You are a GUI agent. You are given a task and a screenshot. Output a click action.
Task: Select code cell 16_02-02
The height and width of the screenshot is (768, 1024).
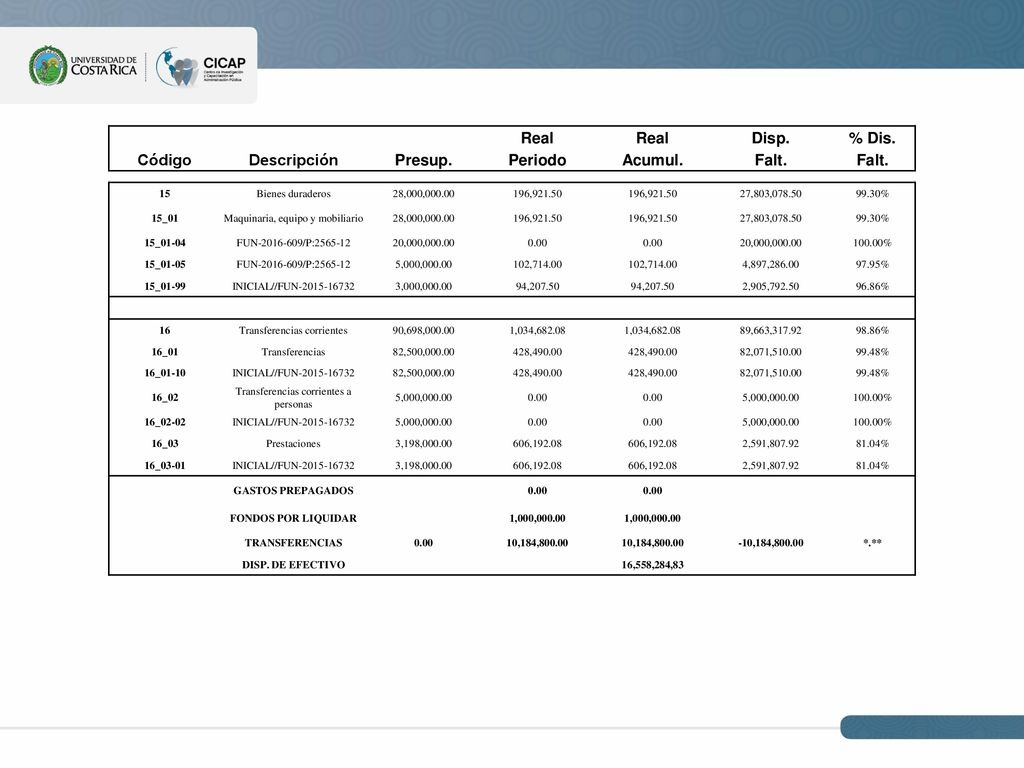(x=165, y=422)
